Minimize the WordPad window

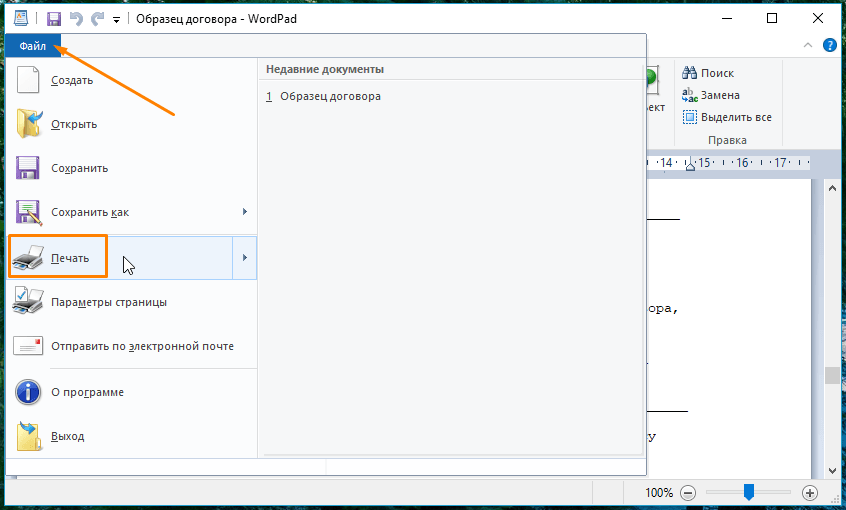727,18
